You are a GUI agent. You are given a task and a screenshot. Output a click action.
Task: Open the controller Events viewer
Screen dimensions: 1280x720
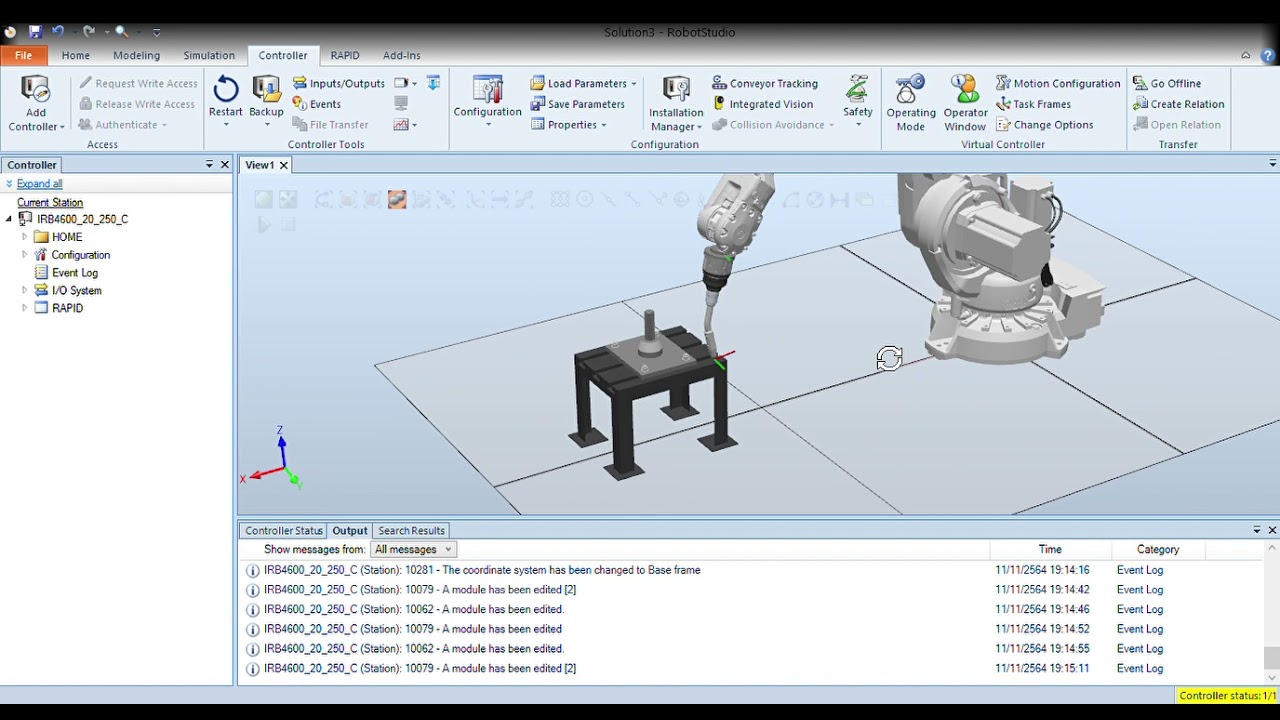(317, 104)
